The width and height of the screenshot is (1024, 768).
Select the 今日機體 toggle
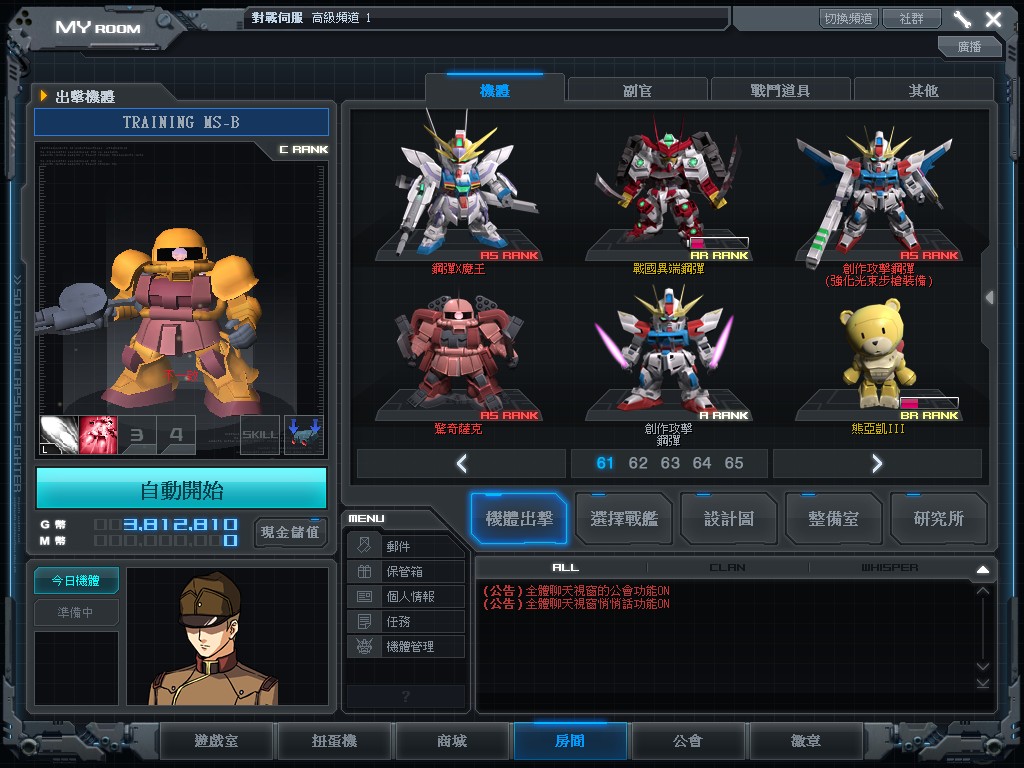click(x=76, y=580)
